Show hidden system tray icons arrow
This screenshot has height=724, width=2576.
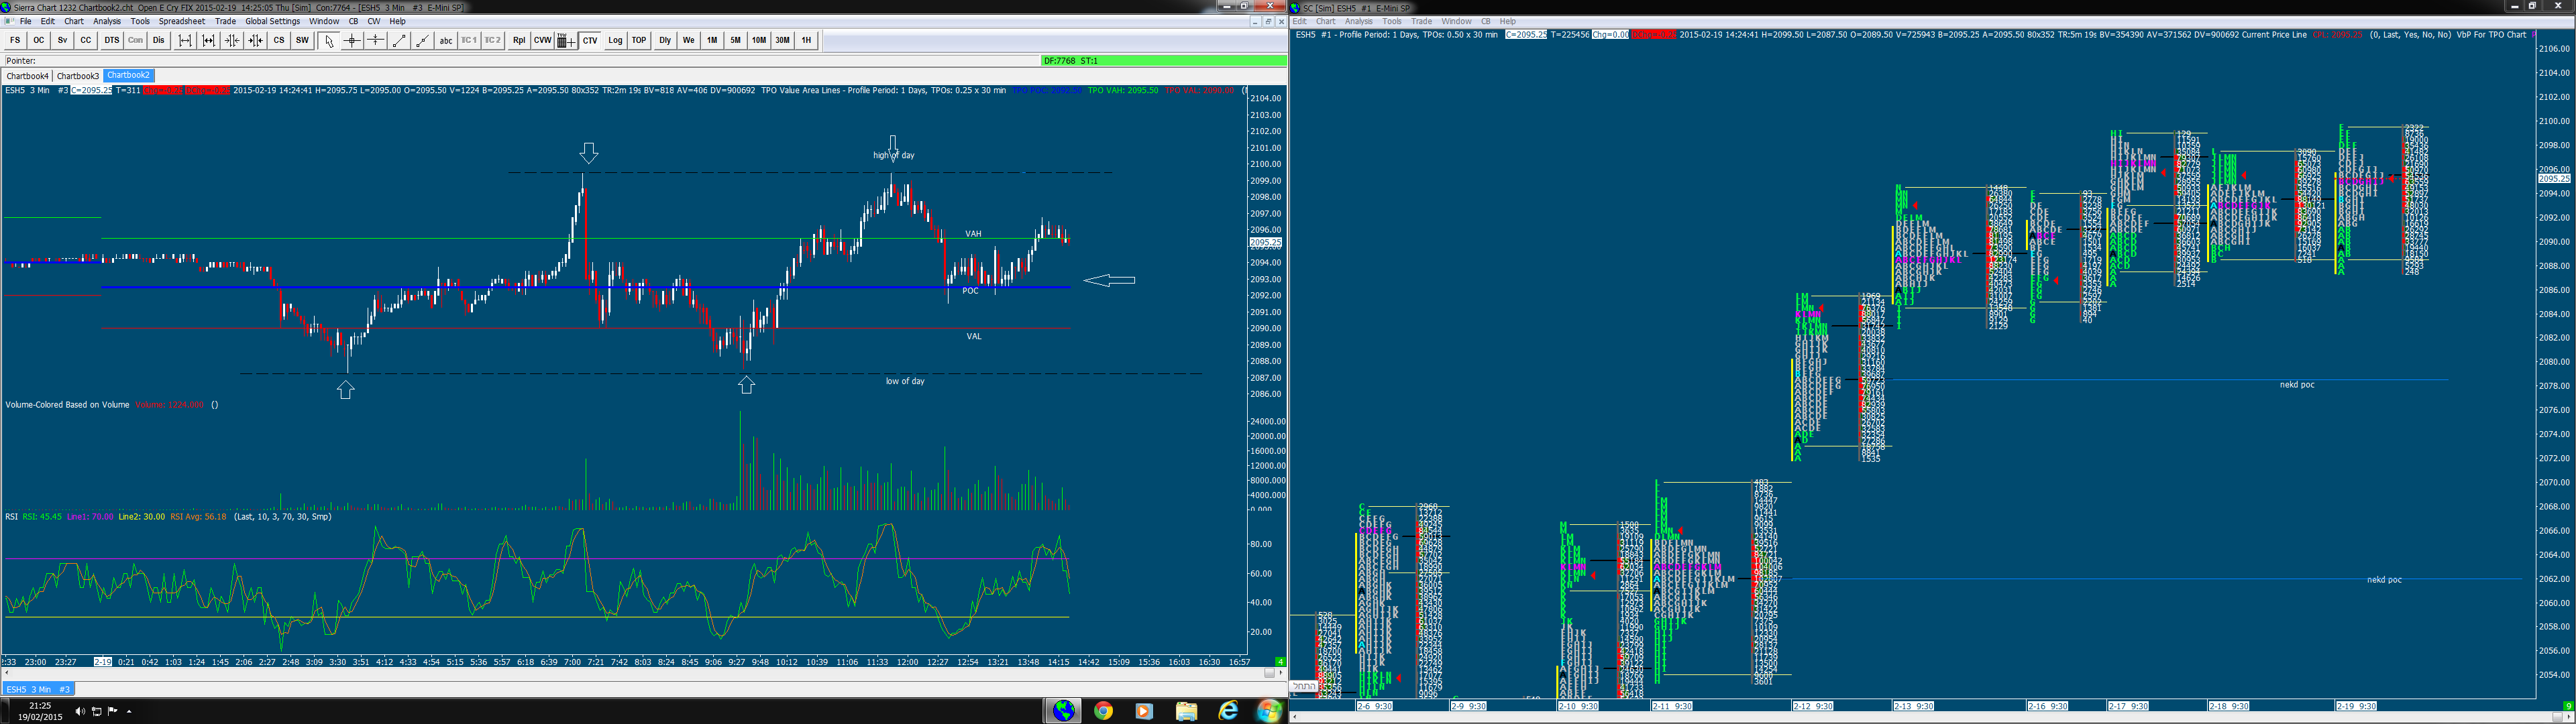pyautogui.click(x=129, y=711)
